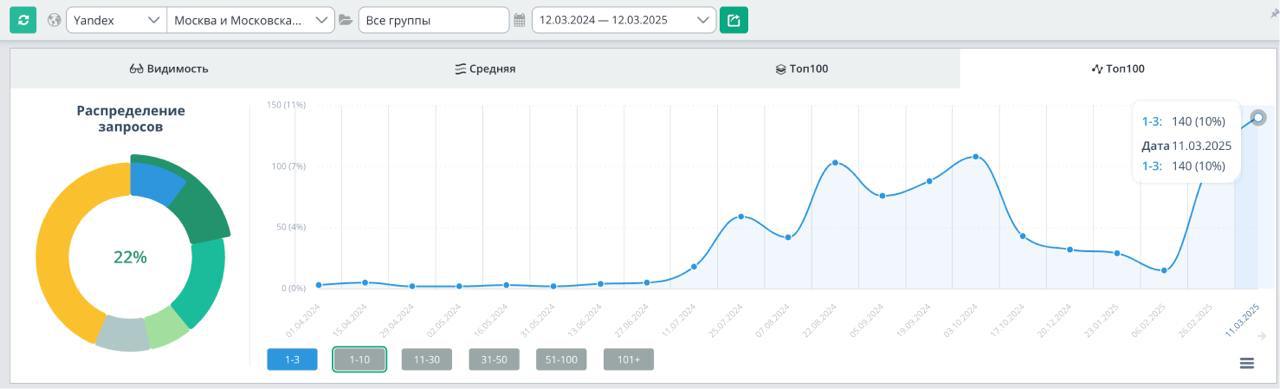The height and width of the screenshot is (389, 1280).
Task: Click the 13.06.2024 x-axis date label
Action: [x=584, y=320]
